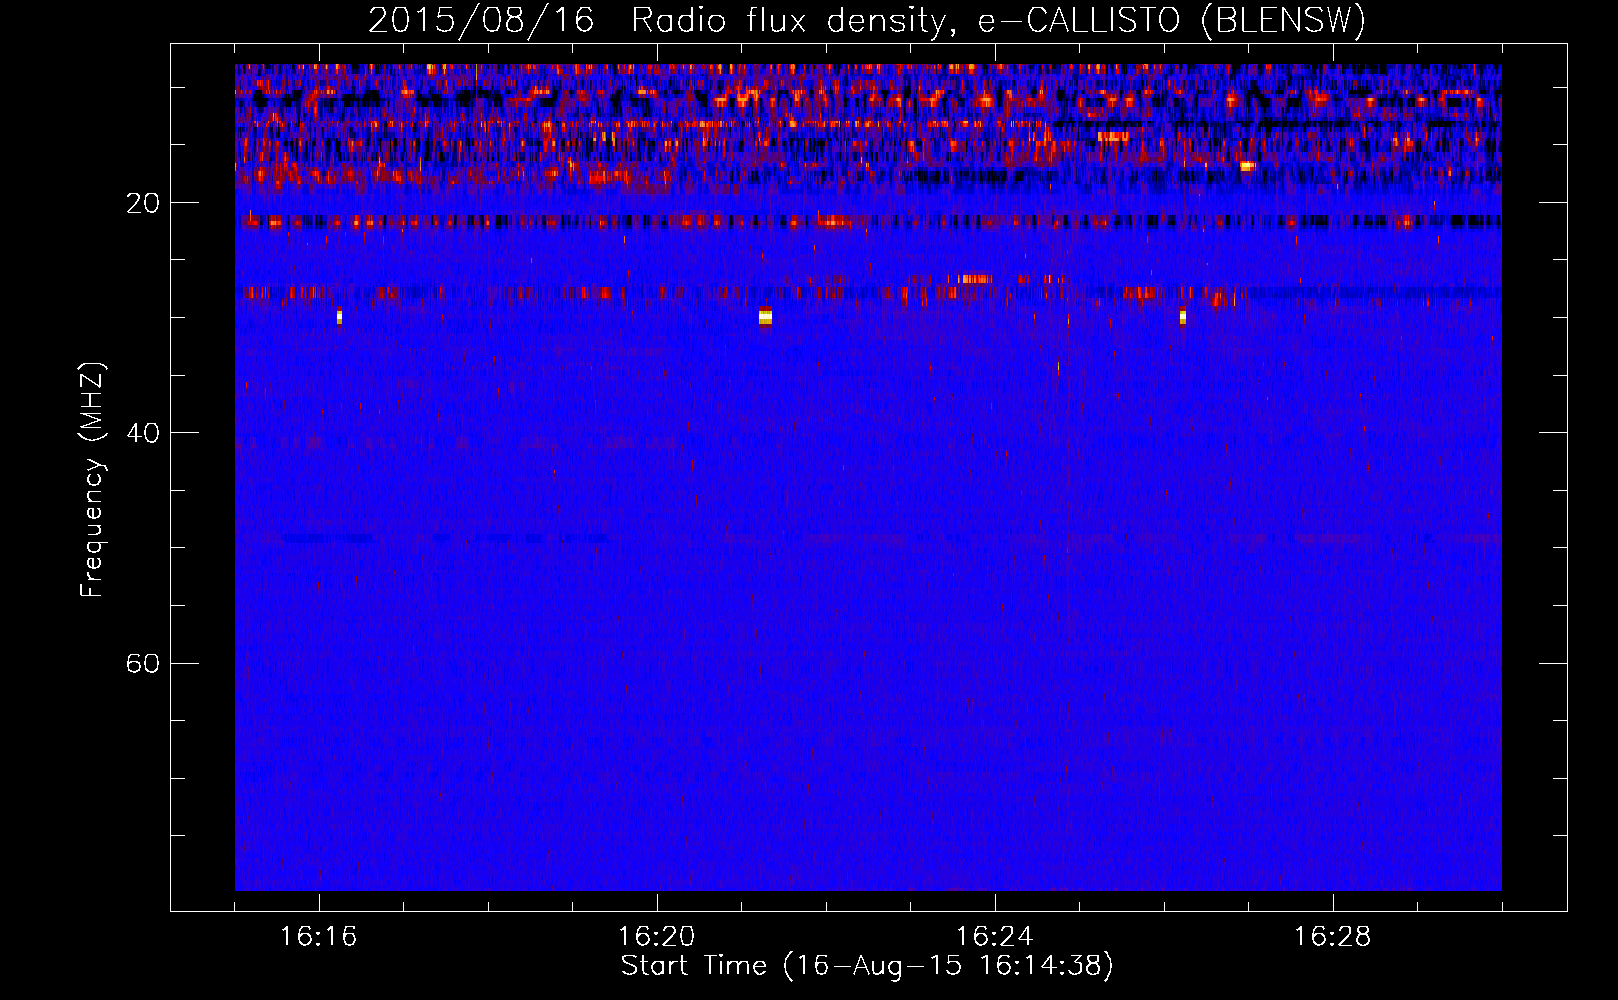Click the plot title mentioning e-CALLISTO (BLENSW)
This screenshot has width=1618, height=1000.
tap(867, 20)
